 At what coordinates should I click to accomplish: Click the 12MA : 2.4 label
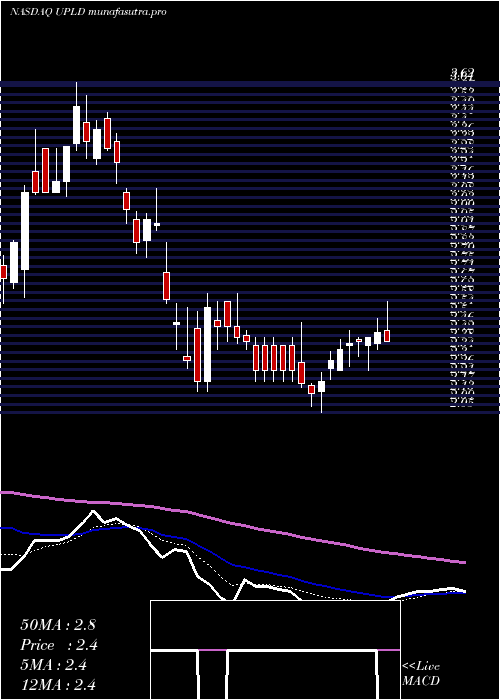(x=58, y=685)
